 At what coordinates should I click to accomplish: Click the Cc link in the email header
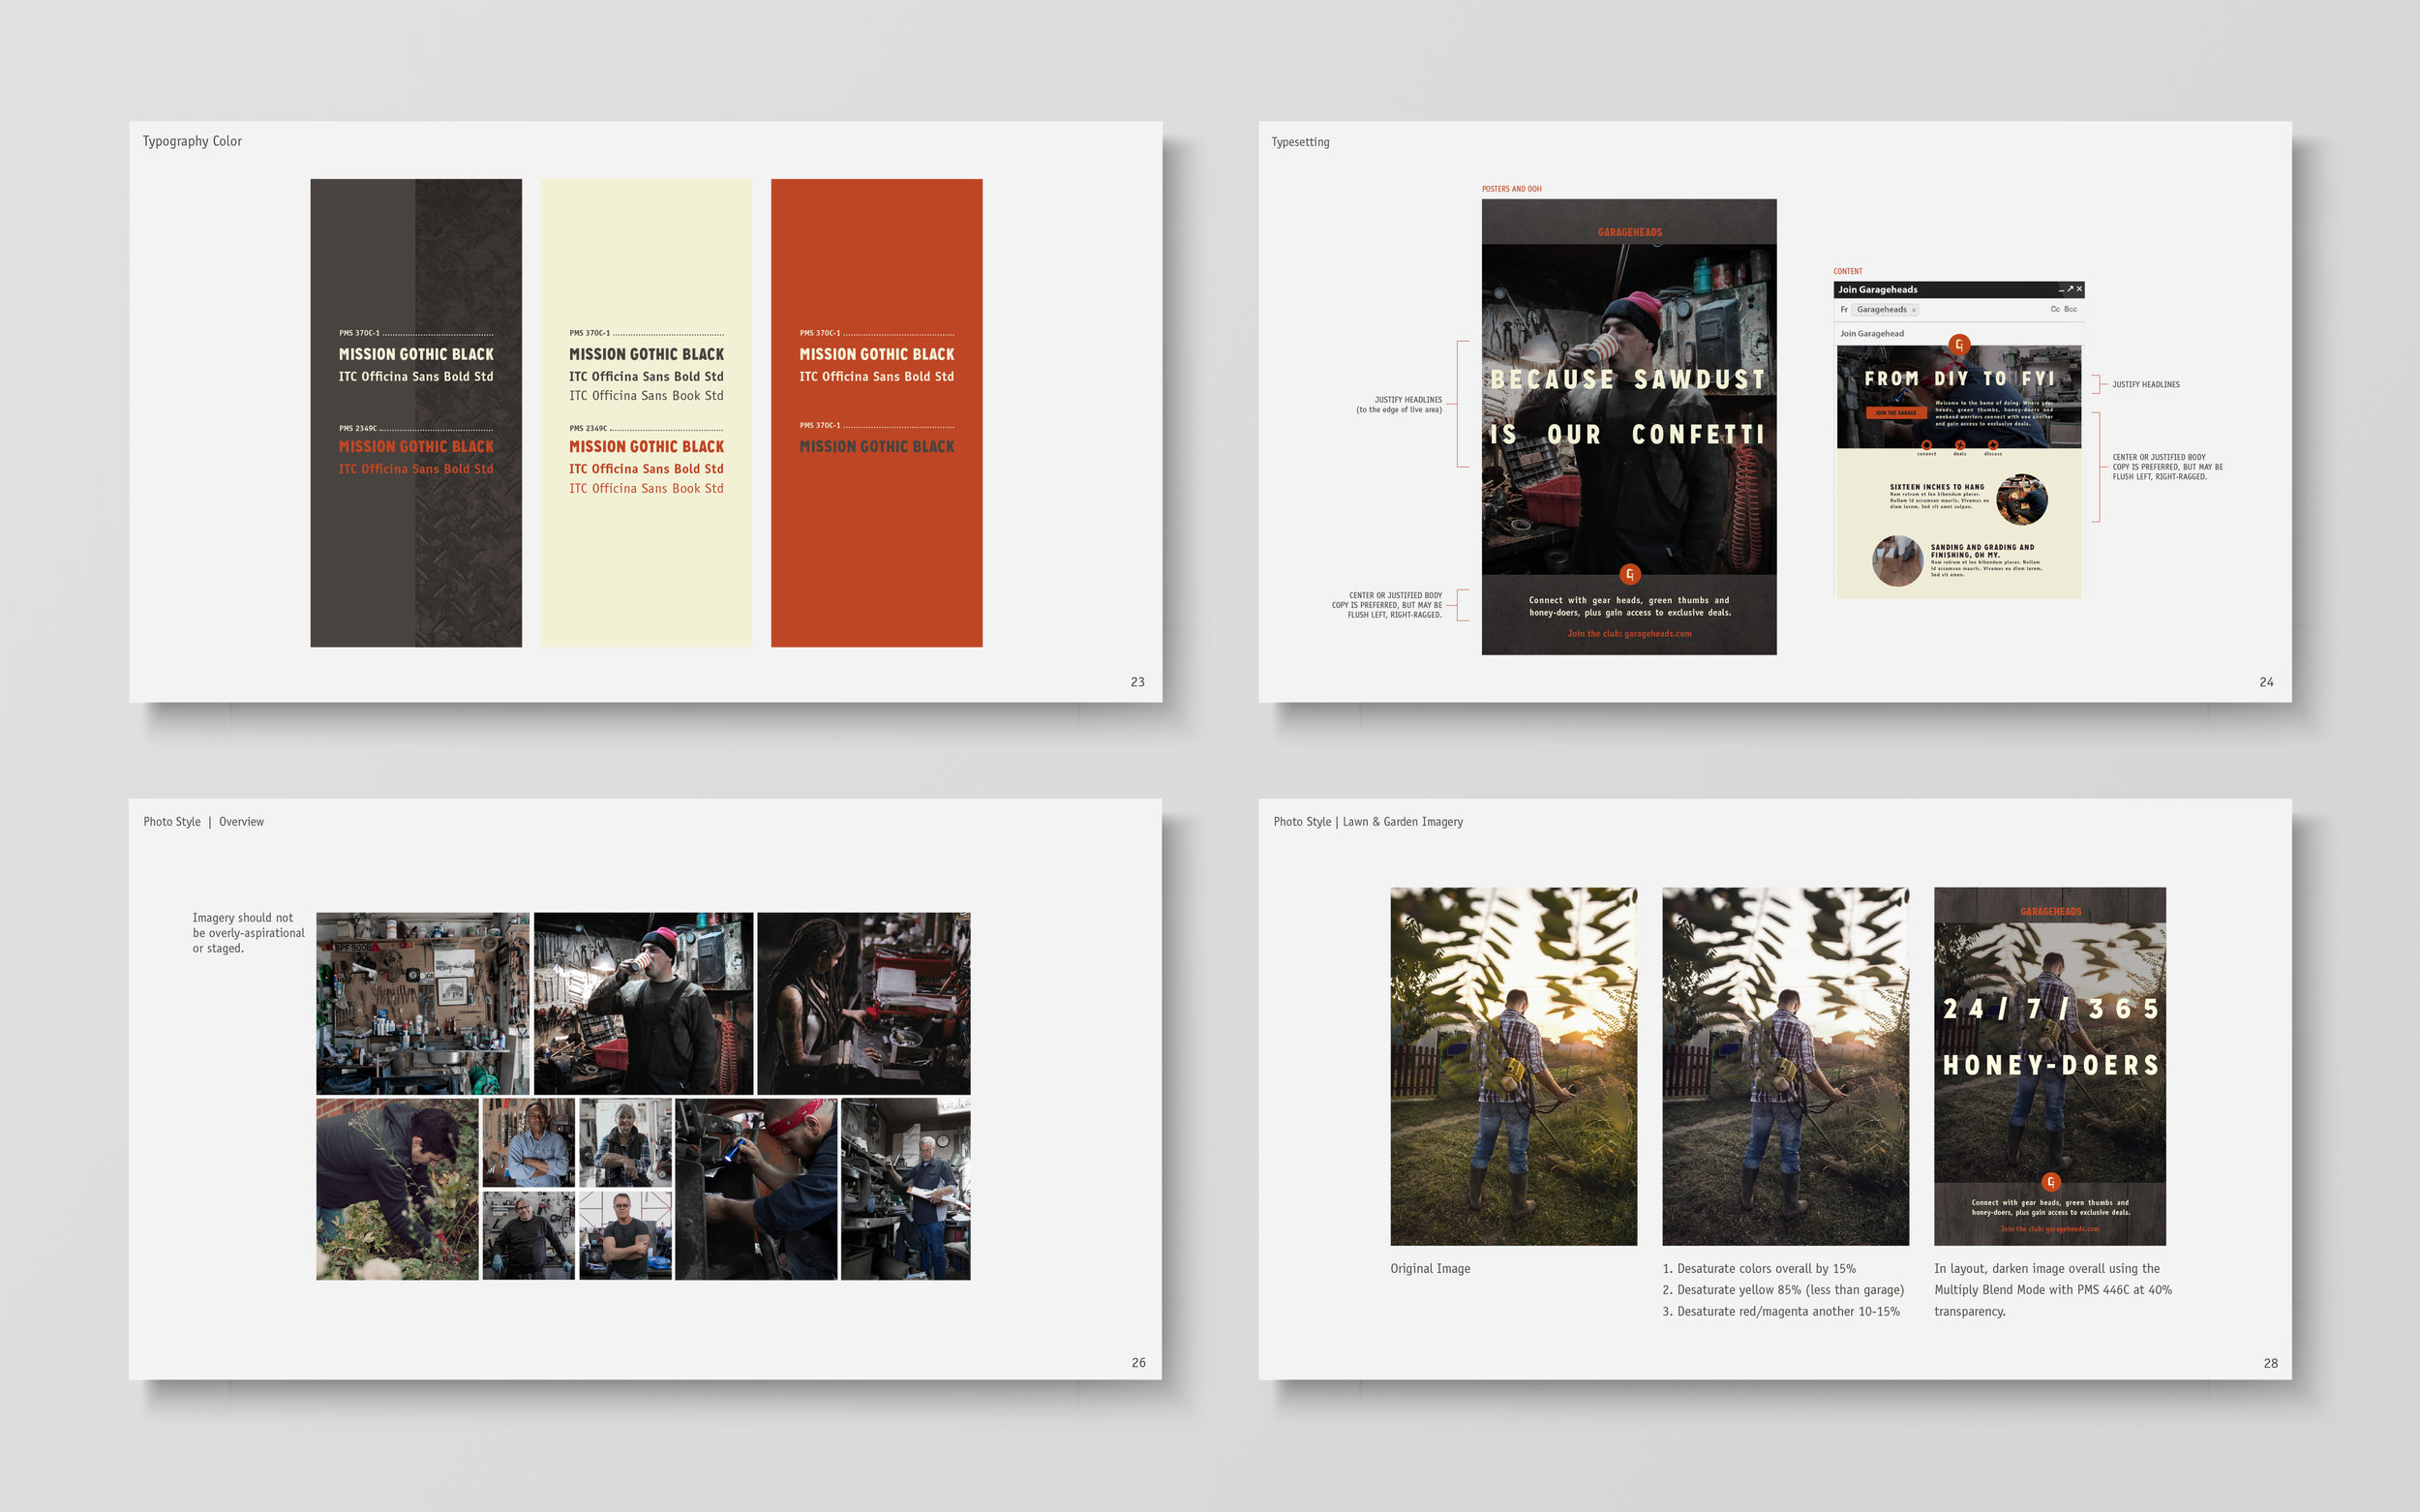[x=2055, y=309]
